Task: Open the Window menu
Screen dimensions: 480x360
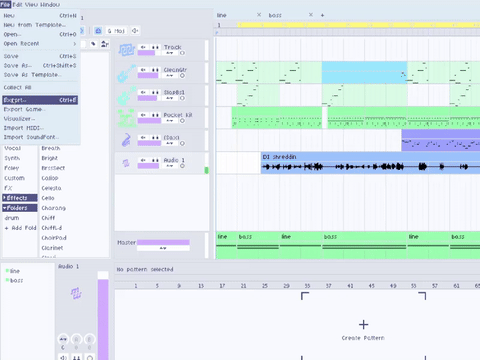Action: (50, 4)
